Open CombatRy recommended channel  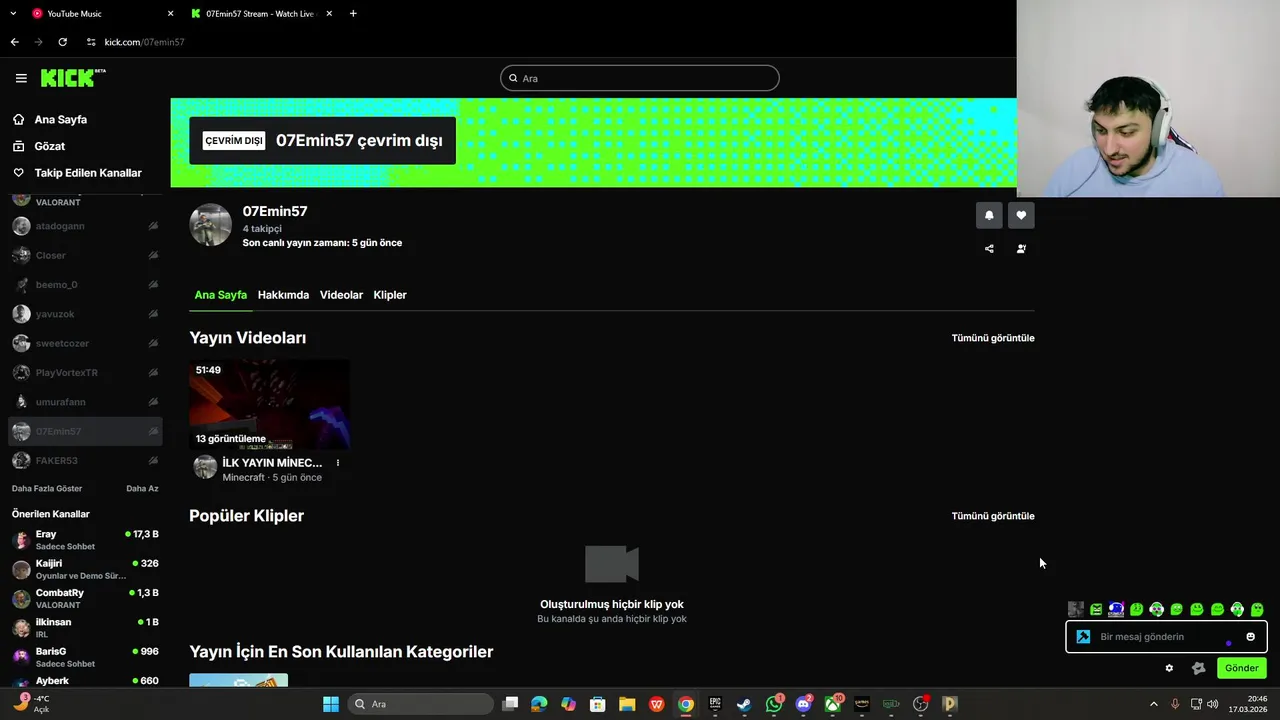pos(85,598)
